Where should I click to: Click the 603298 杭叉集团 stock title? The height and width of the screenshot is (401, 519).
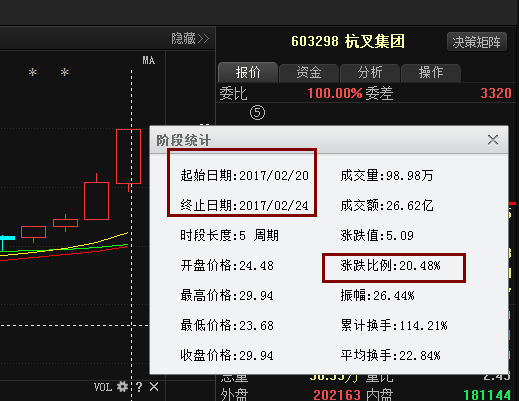348,42
